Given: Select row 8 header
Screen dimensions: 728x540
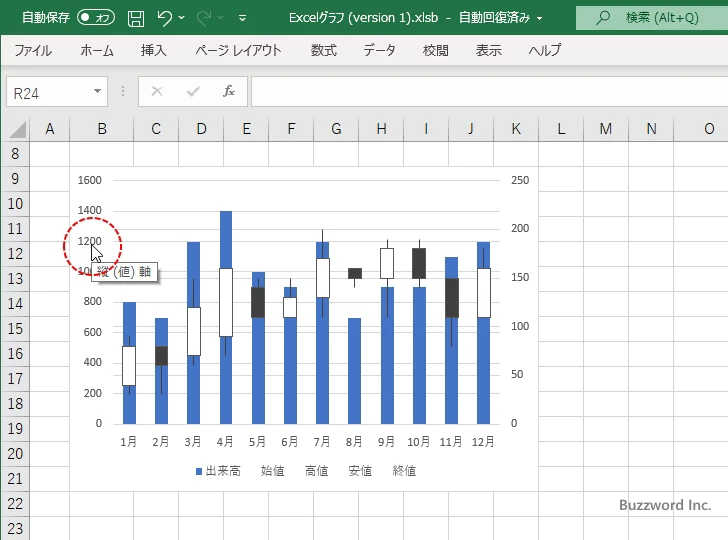Looking at the screenshot, I should click(x=15, y=154).
